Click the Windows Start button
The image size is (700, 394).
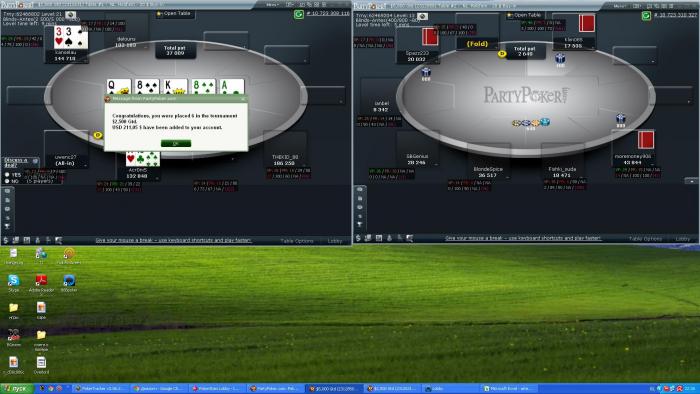(x=17, y=389)
